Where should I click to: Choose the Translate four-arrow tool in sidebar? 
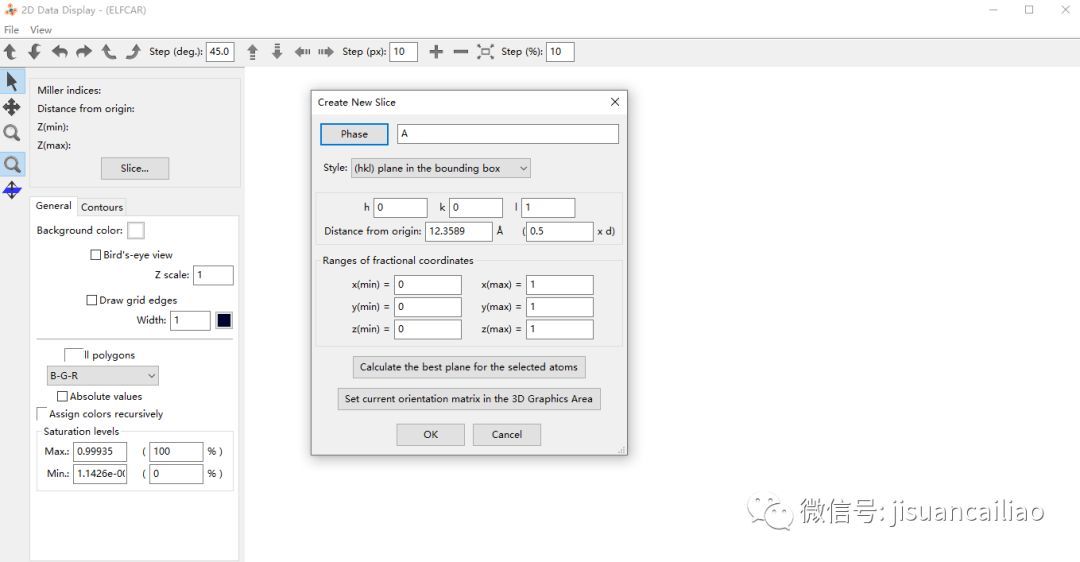click(x=12, y=107)
